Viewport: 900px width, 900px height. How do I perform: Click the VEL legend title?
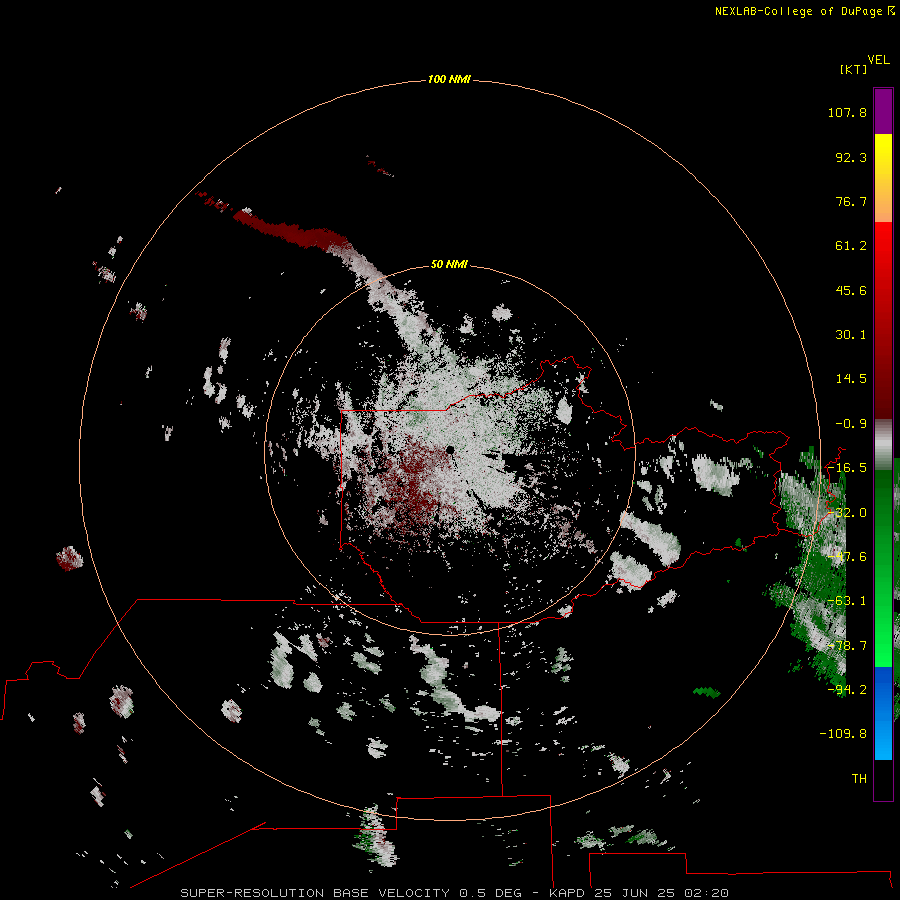878,60
